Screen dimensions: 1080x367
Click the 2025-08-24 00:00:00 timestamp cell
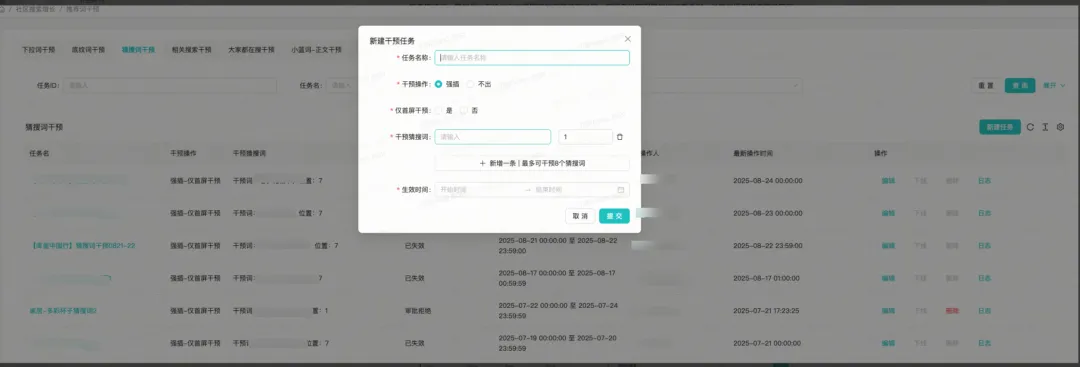(767, 180)
